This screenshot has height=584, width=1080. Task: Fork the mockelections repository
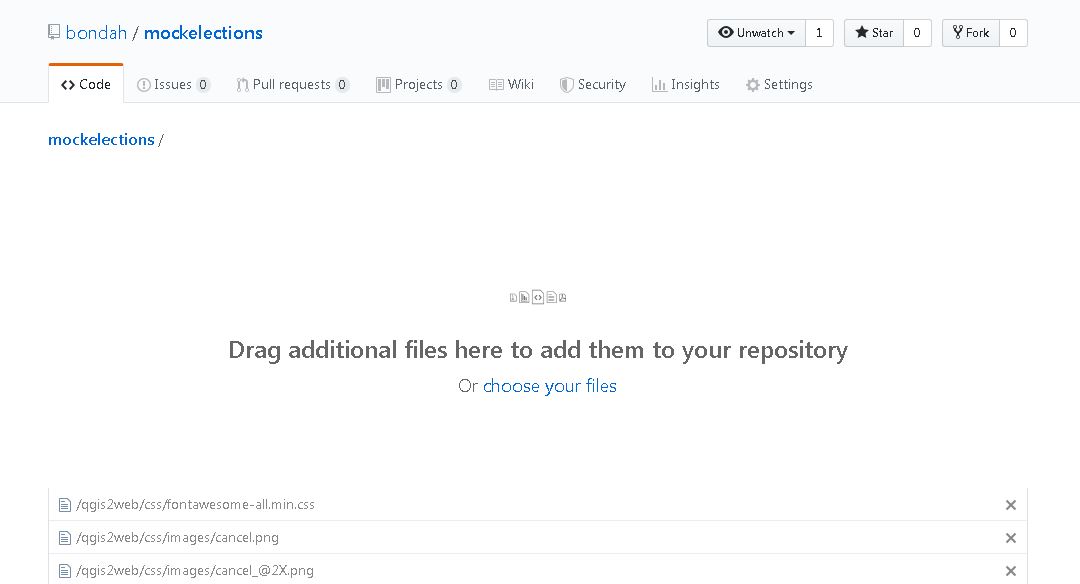tap(970, 33)
